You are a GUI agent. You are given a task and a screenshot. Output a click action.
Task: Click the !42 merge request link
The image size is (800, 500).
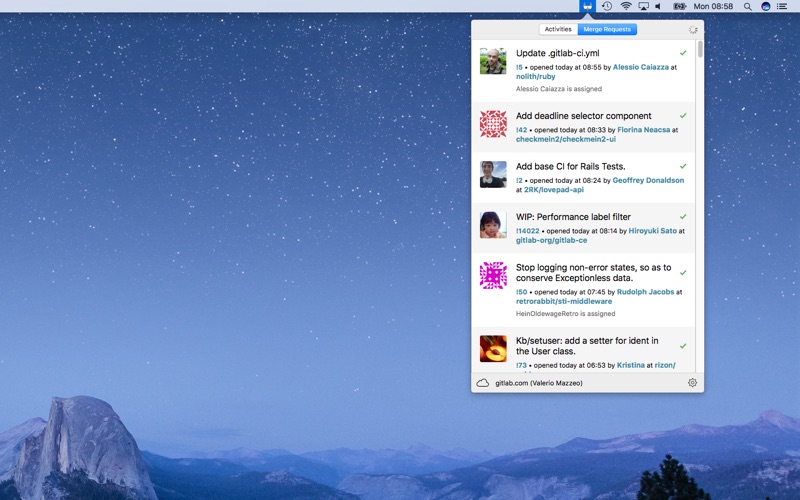coord(521,130)
